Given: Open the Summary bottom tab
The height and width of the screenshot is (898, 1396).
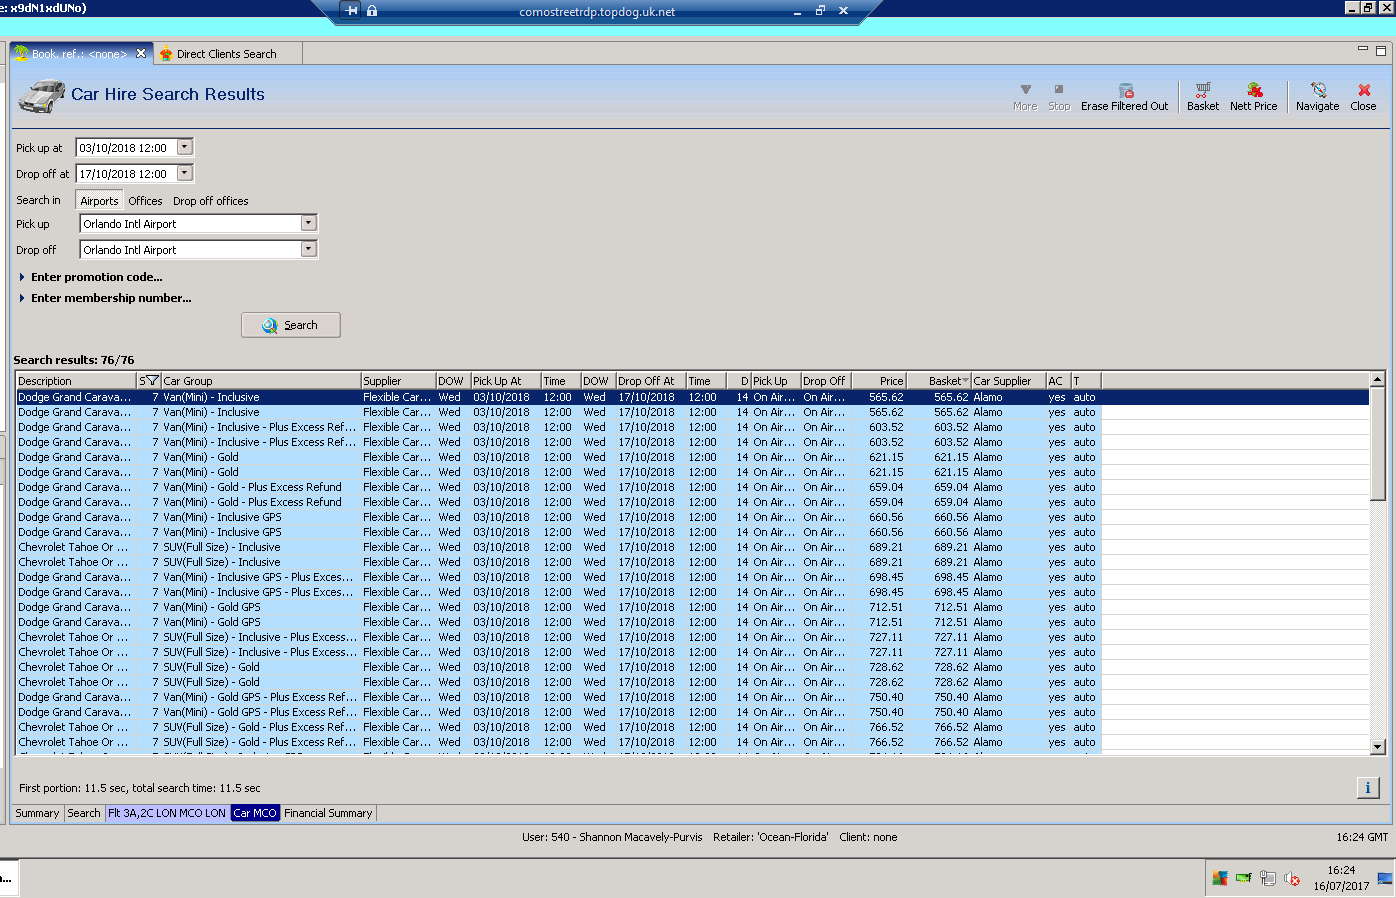Looking at the screenshot, I should [x=37, y=813].
